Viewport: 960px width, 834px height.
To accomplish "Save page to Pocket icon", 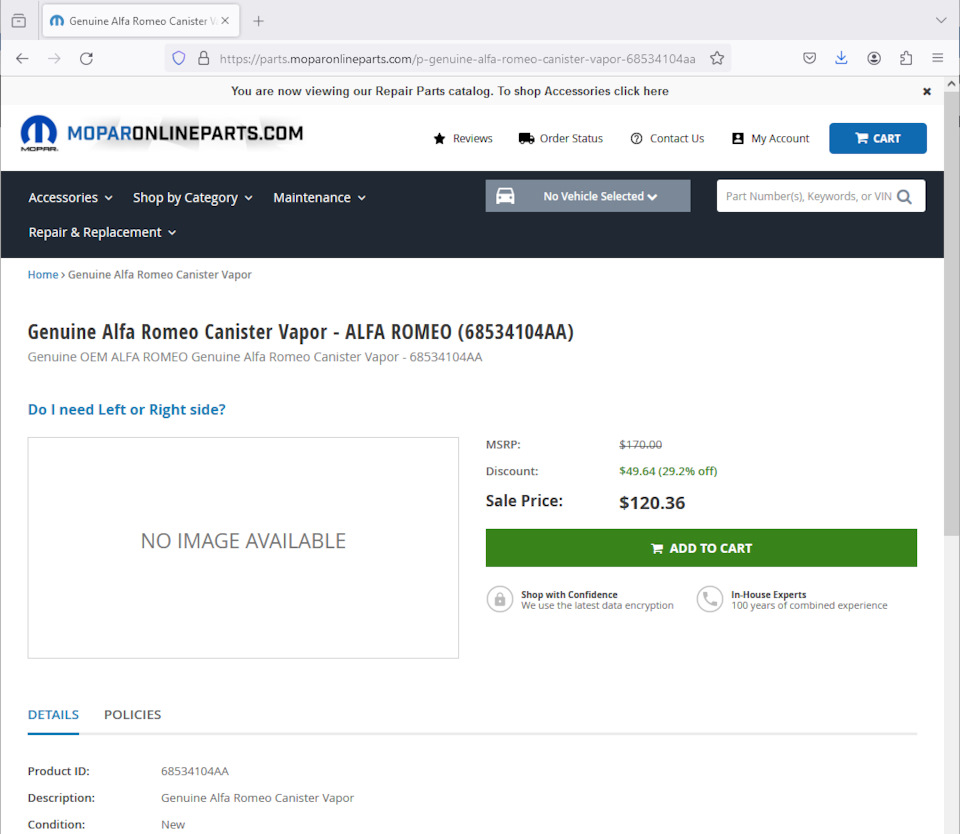I will [x=810, y=58].
